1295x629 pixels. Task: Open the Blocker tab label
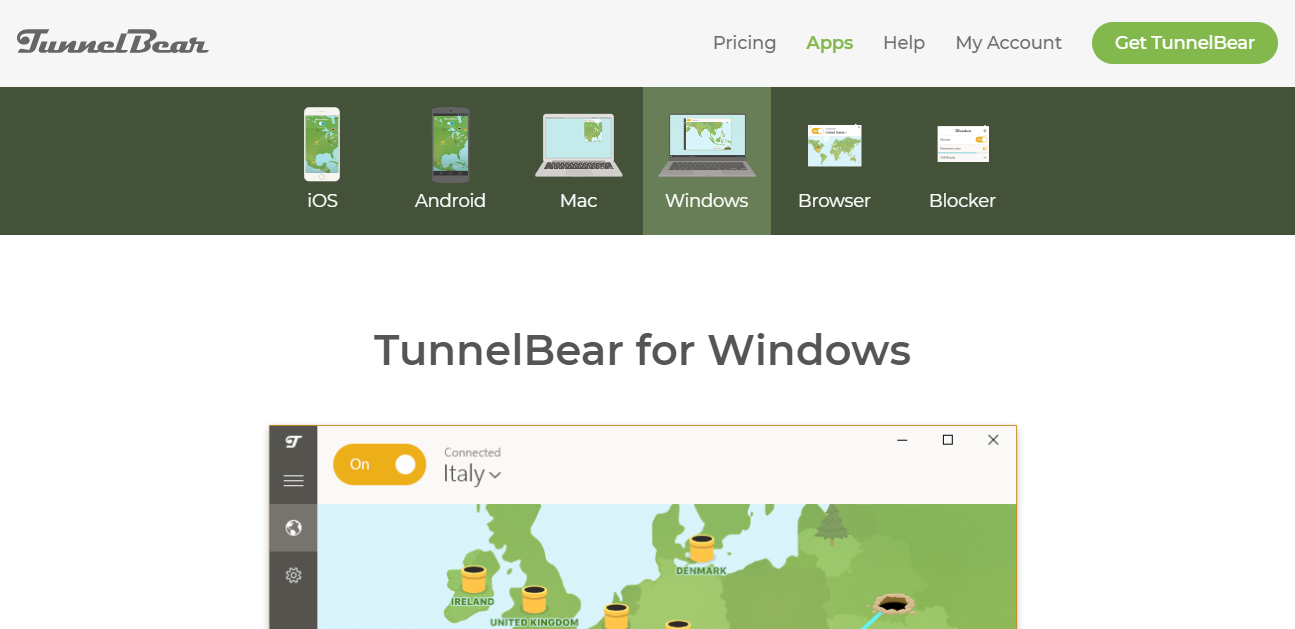point(962,201)
